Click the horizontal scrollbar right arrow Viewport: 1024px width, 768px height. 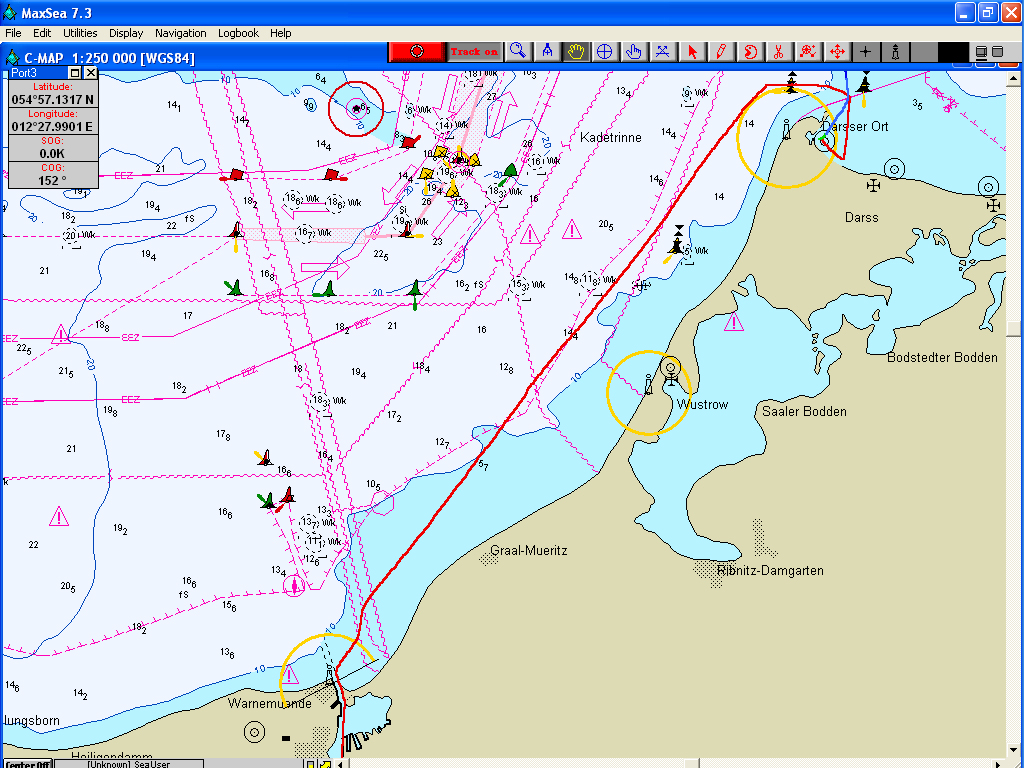click(999, 763)
